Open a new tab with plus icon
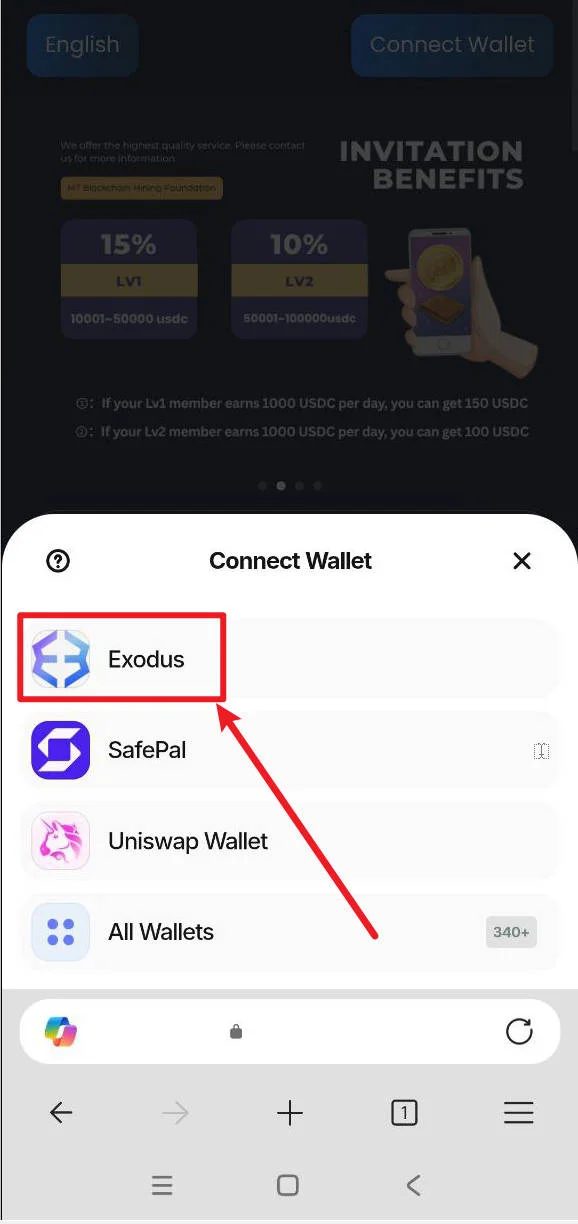 click(290, 1112)
